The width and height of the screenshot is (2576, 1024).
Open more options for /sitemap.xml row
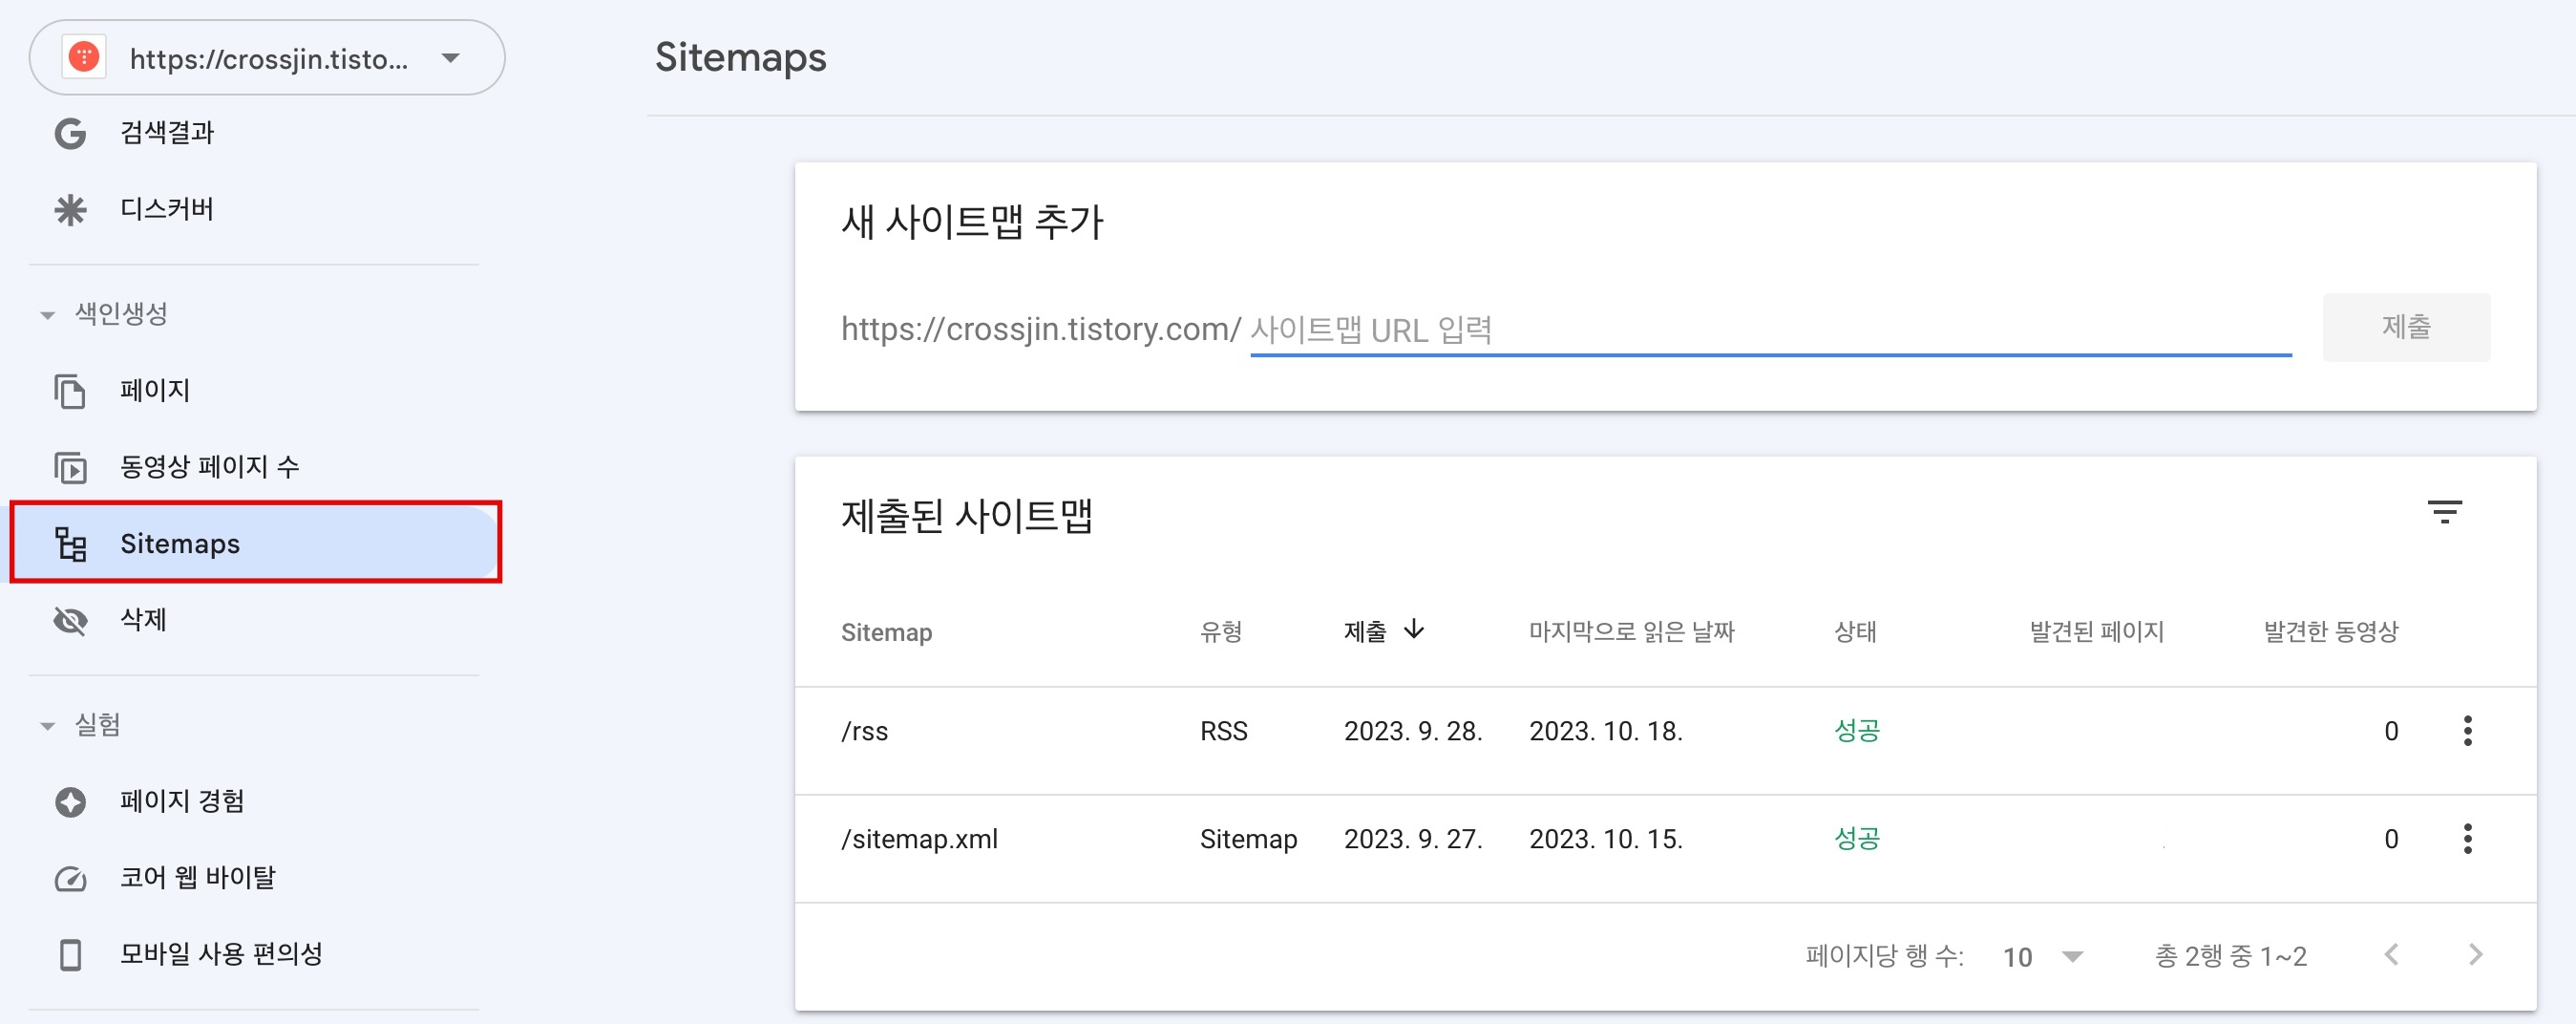2468,839
